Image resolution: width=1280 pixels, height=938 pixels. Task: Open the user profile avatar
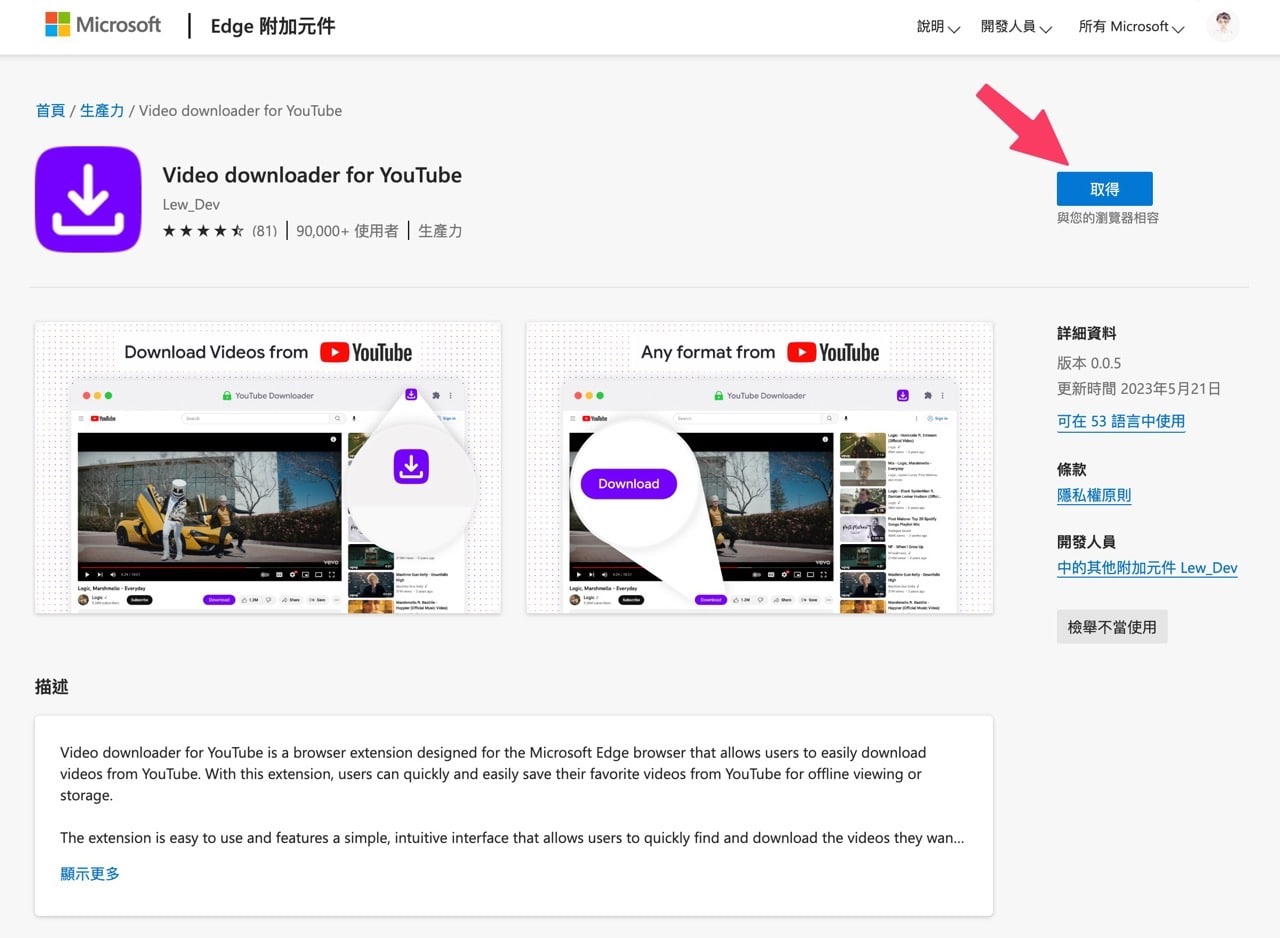1223,26
